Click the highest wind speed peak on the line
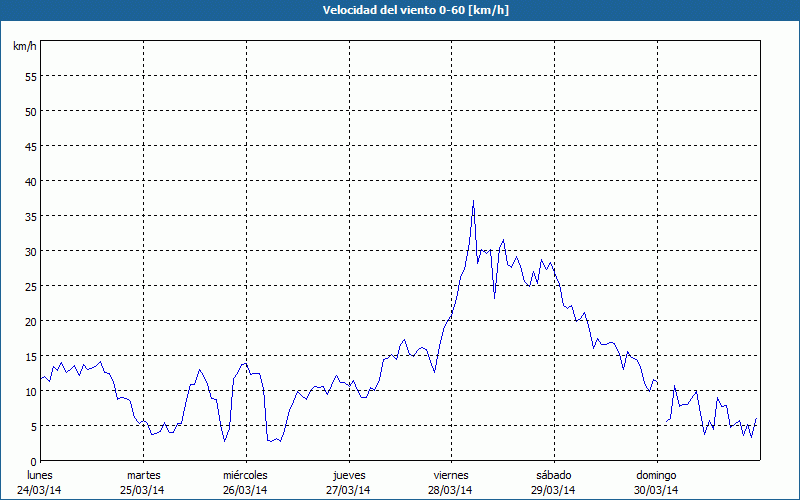Screen dimensions: 800x500 point(473,202)
